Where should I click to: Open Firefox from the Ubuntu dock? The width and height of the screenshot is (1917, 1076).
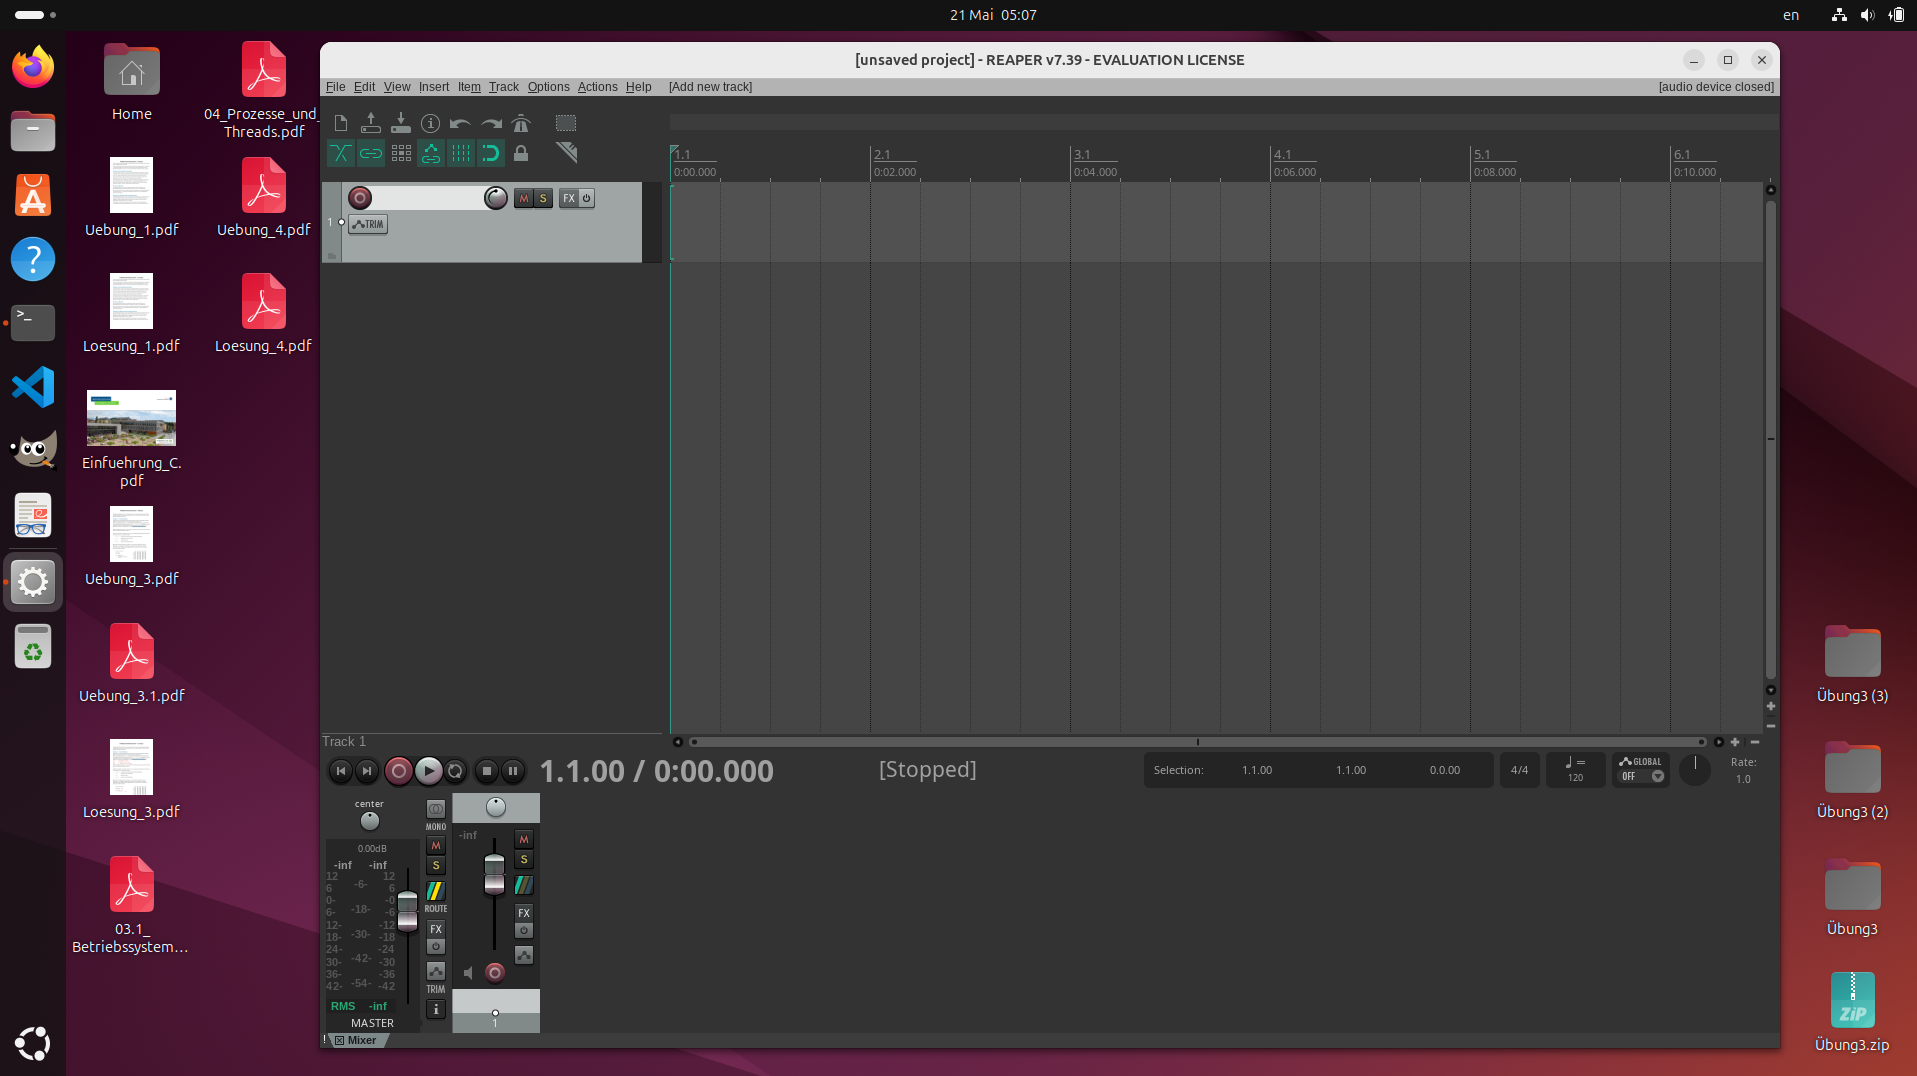pyautogui.click(x=33, y=66)
